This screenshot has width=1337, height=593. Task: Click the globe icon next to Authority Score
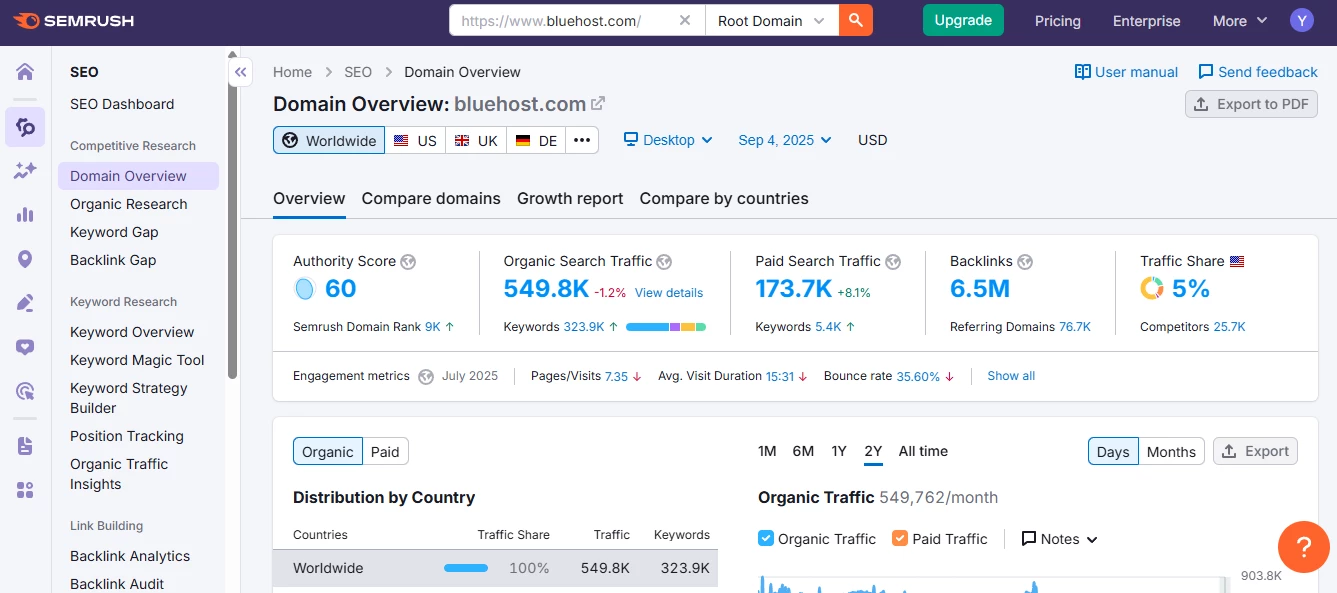(x=408, y=262)
